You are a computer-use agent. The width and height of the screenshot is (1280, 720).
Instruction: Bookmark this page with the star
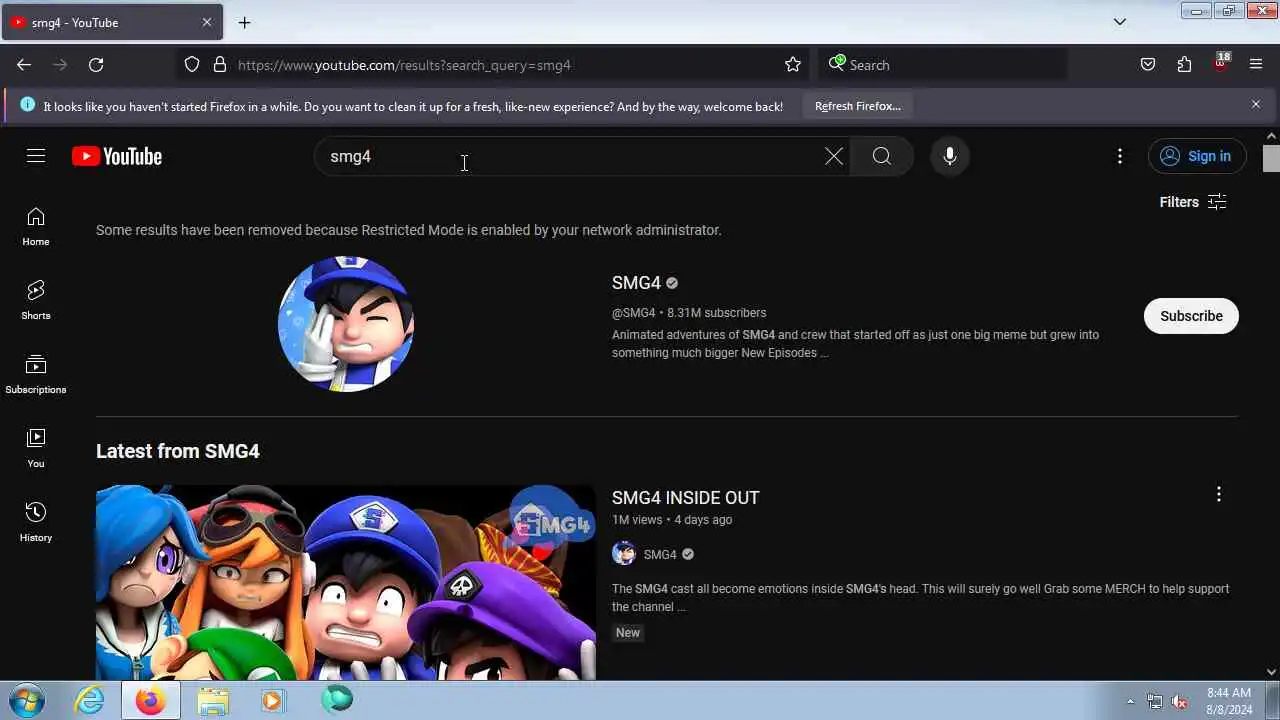tap(793, 65)
